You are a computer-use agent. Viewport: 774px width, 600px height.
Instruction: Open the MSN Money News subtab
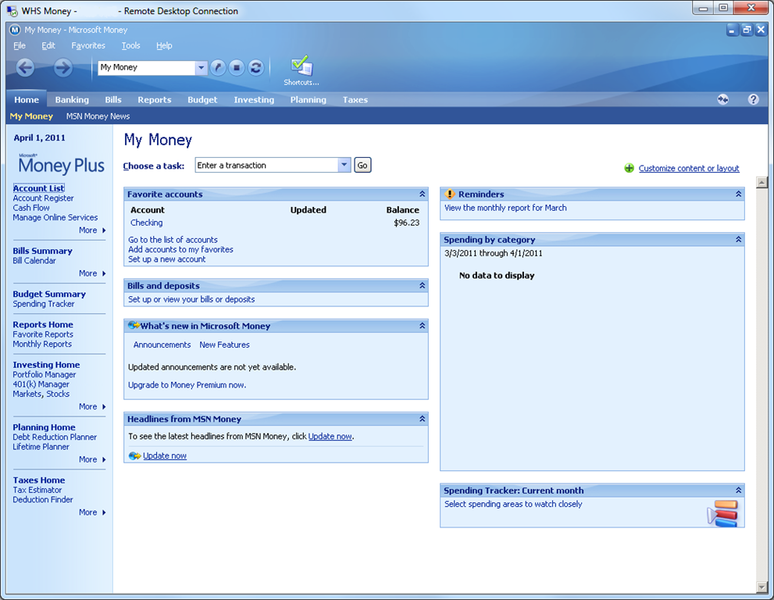[x=98, y=116]
